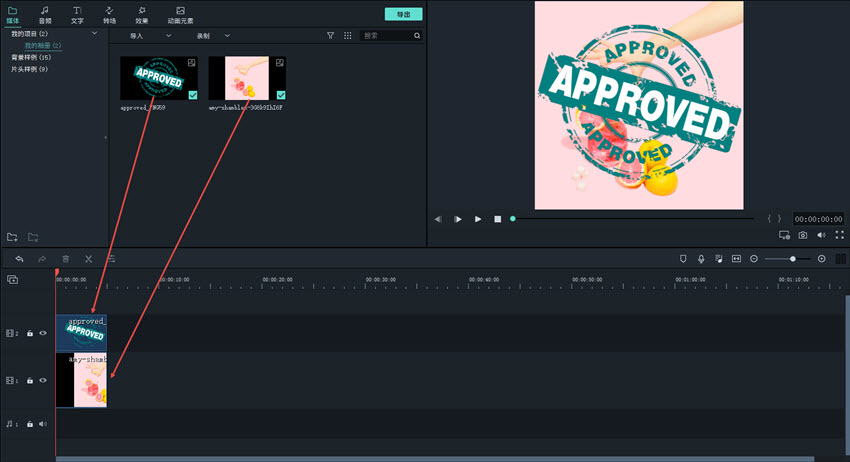The width and height of the screenshot is (850, 462).
Task: Click the filter funnel icon in media library
Action: (x=331, y=35)
